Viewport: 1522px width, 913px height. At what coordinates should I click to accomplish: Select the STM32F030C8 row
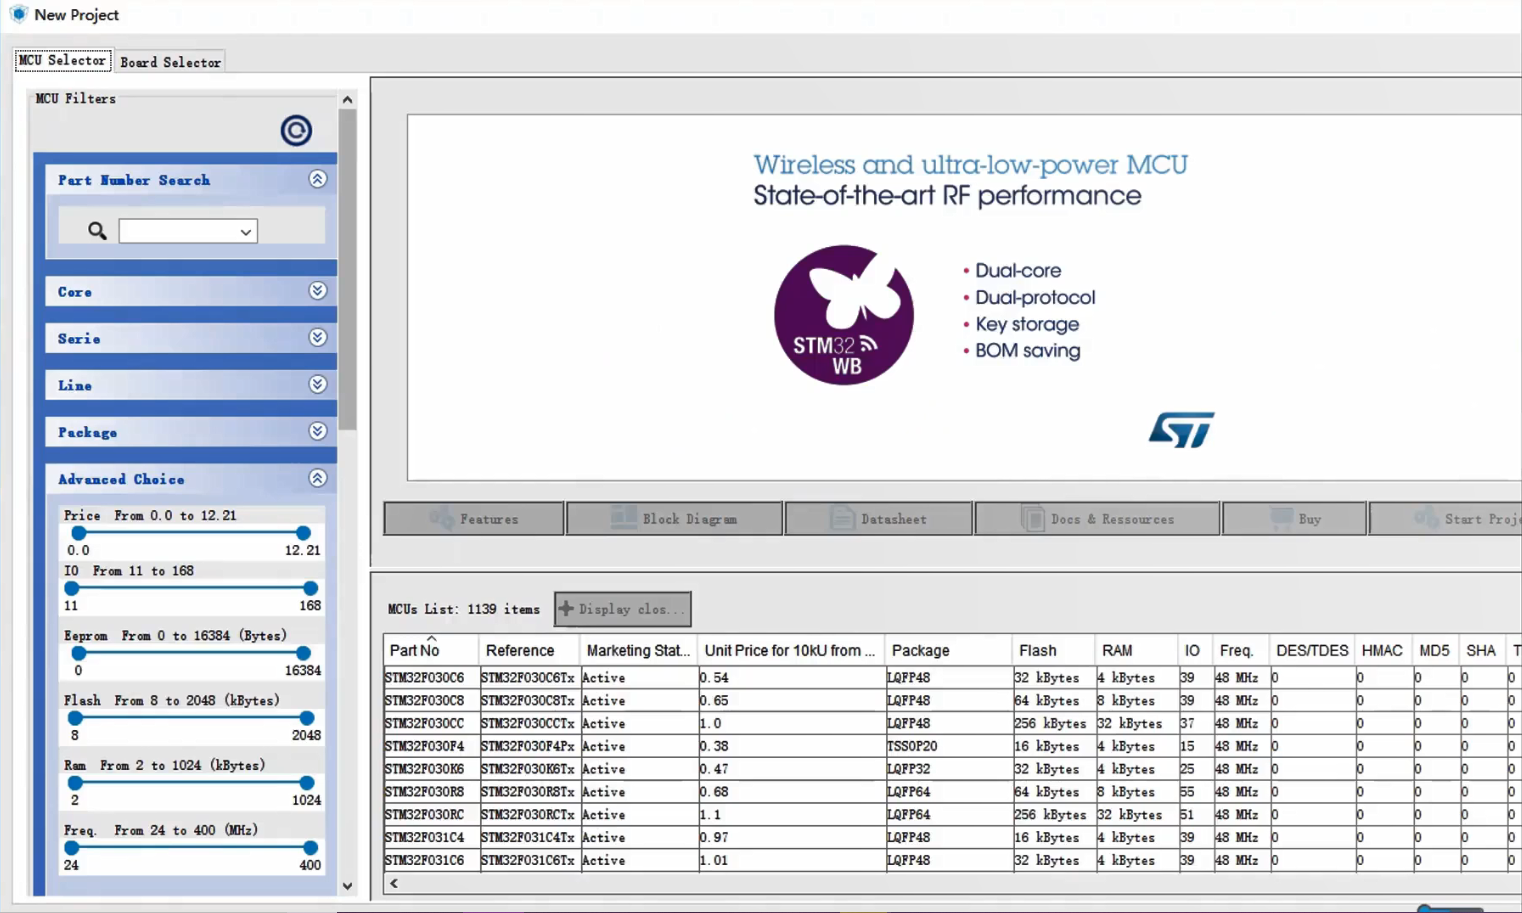pyautogui.click(x=952, y=701)
